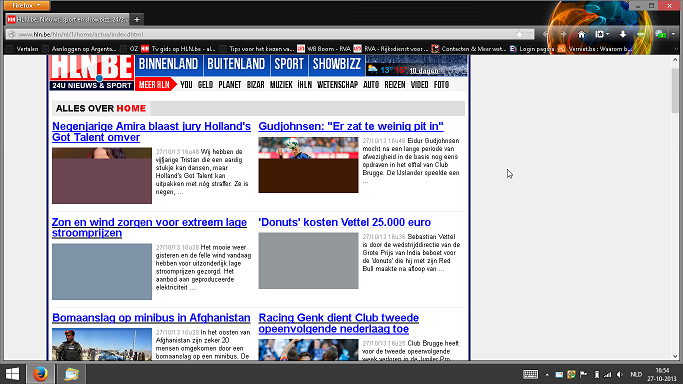Open the SHOWBIZZ section
Viewport: 683px width, 384px height.
coord(337,64)
